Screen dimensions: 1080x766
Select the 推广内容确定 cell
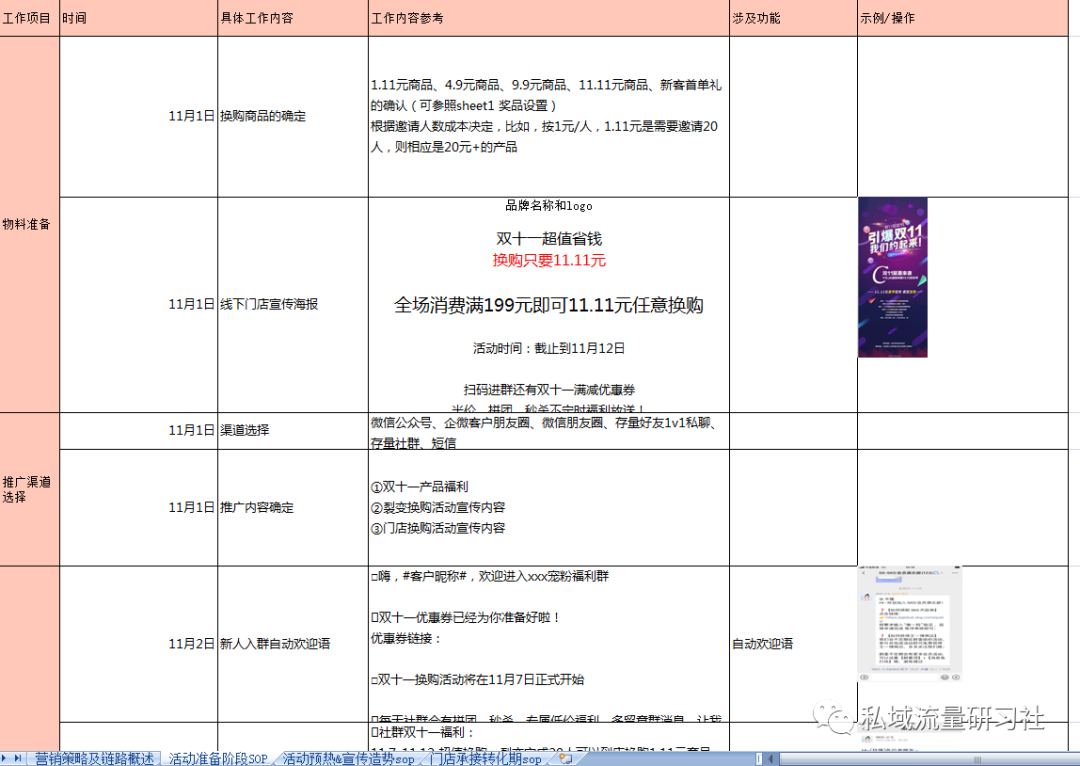pos(293,508)
